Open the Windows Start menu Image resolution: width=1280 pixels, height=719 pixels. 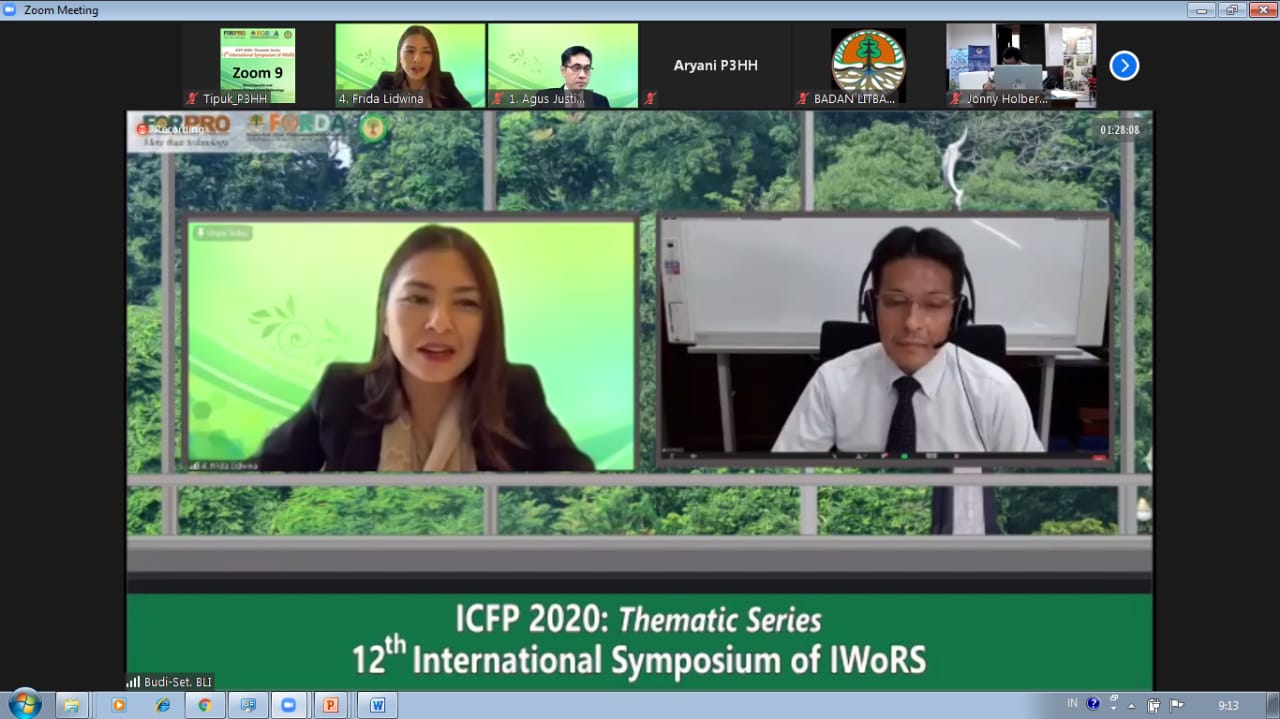[24, 704]
